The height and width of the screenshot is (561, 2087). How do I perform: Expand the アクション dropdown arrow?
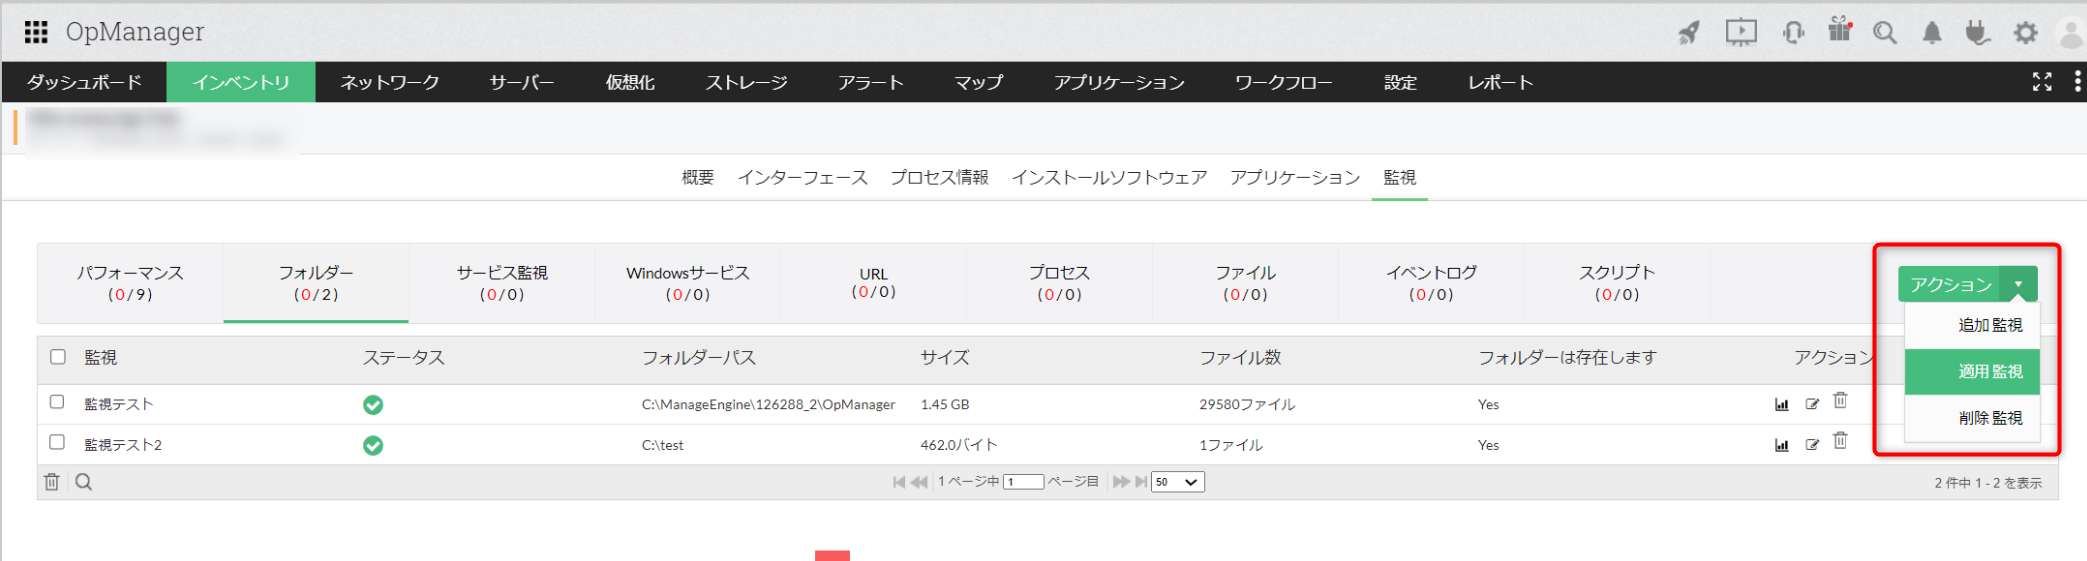click(2018, 285)
